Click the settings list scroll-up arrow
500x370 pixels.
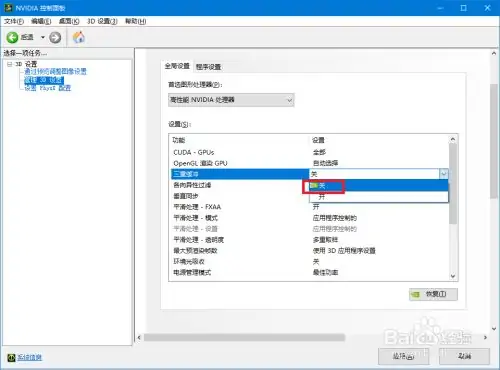pos(453,139)
